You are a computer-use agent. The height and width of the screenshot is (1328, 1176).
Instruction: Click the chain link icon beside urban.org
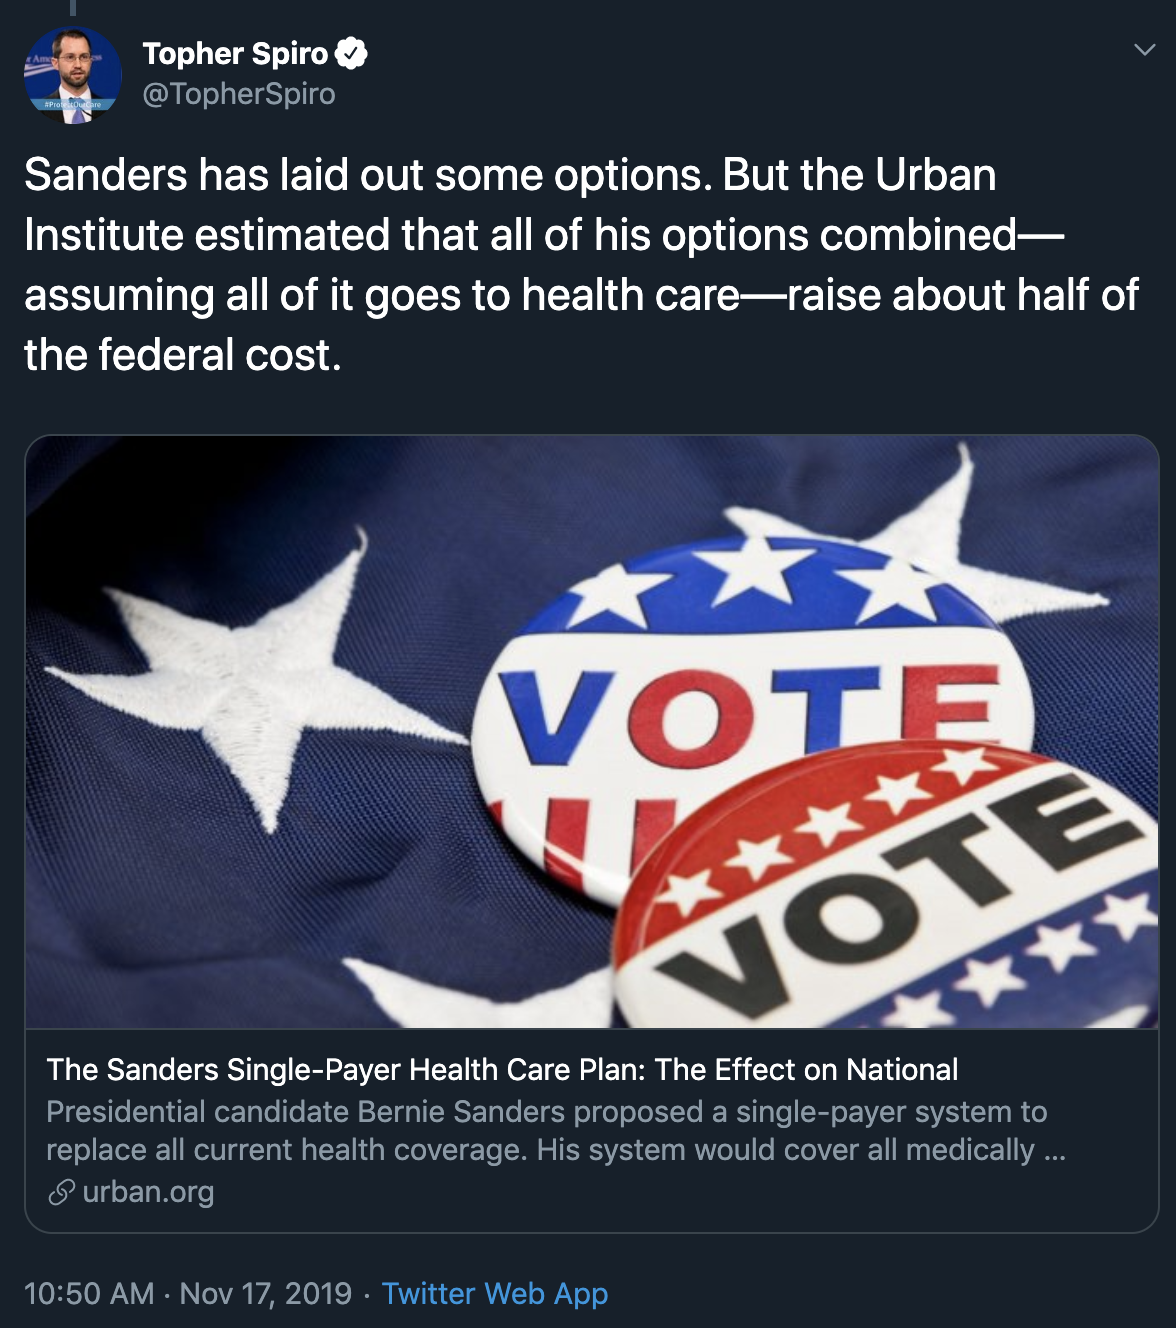pos(61,1192)
